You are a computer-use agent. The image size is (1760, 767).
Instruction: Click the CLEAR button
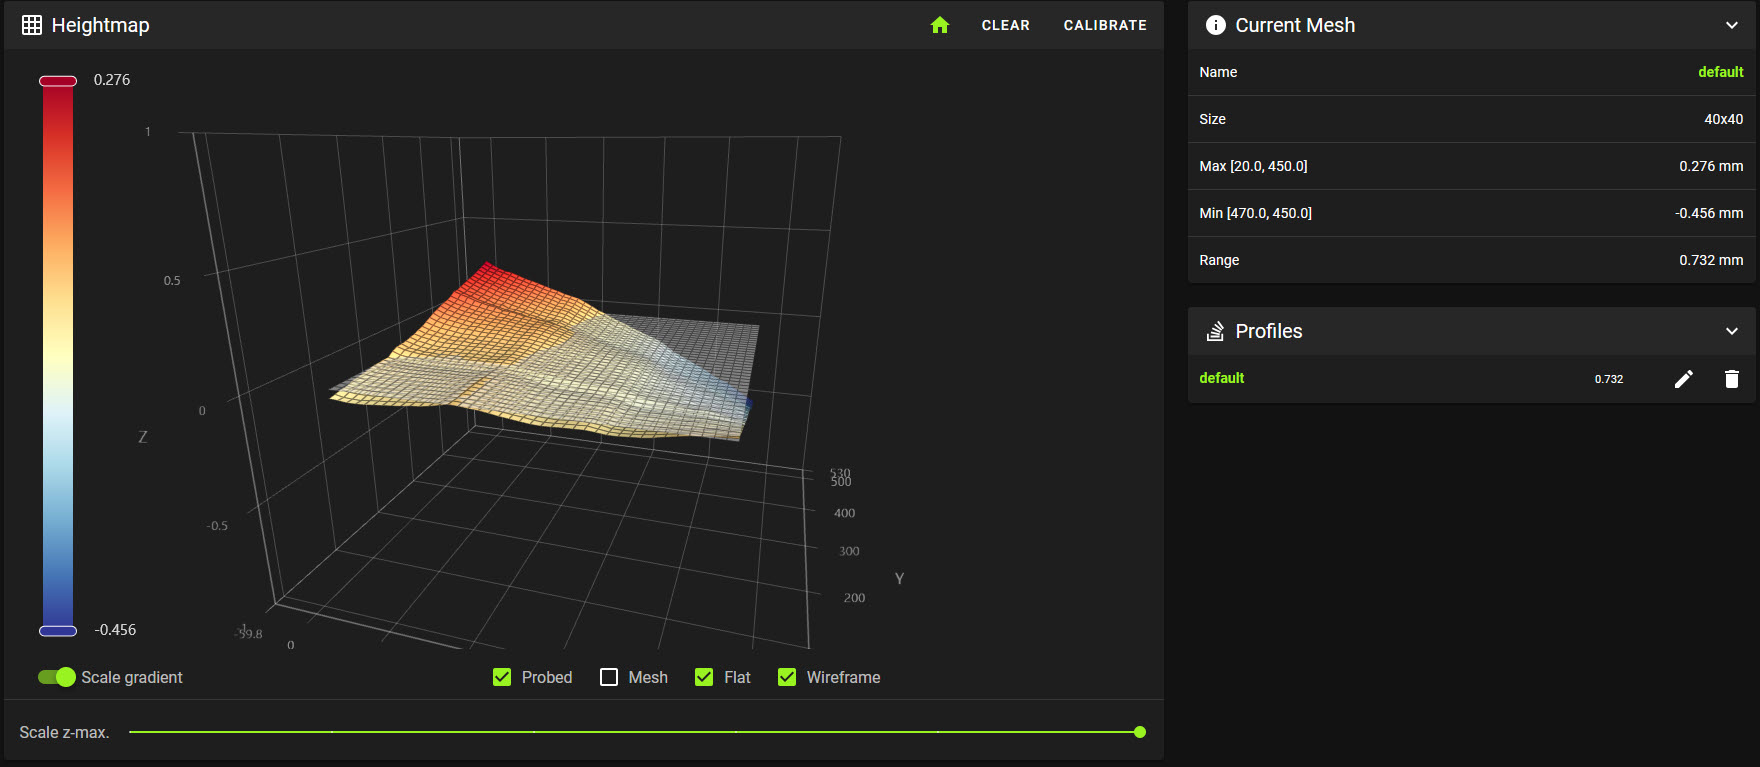pyautogui.click(x=1005, y=25)
